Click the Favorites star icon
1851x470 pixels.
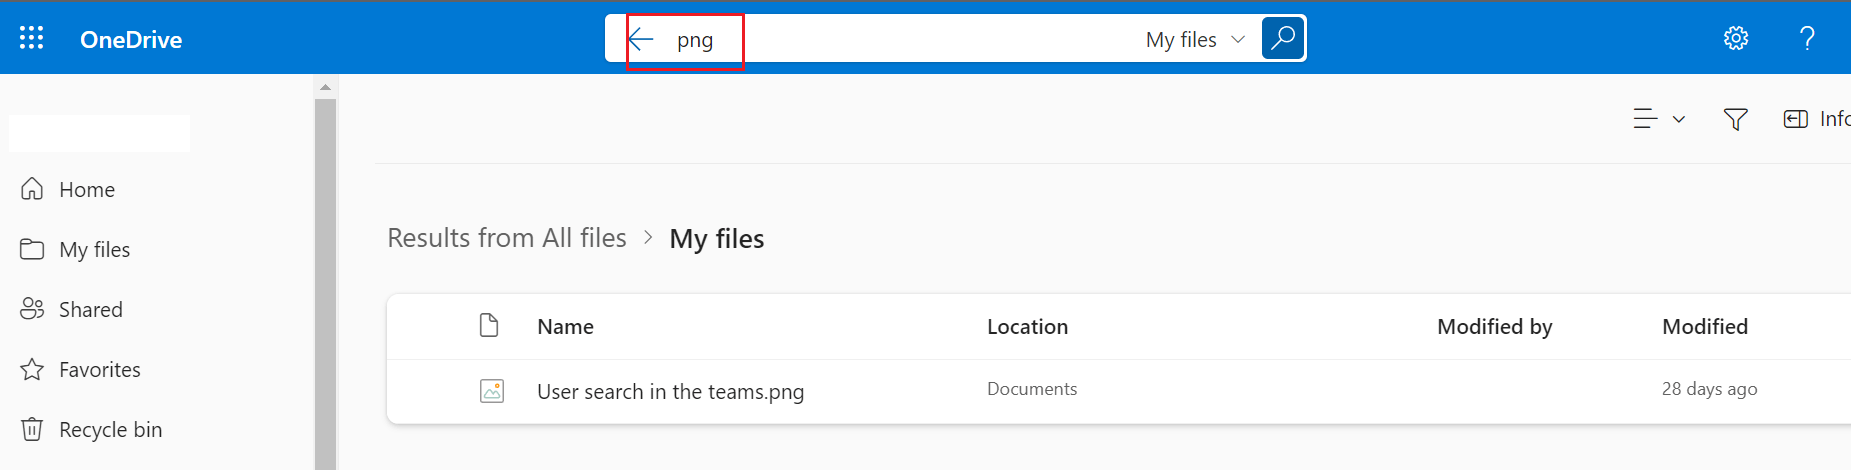coord(32,369)
